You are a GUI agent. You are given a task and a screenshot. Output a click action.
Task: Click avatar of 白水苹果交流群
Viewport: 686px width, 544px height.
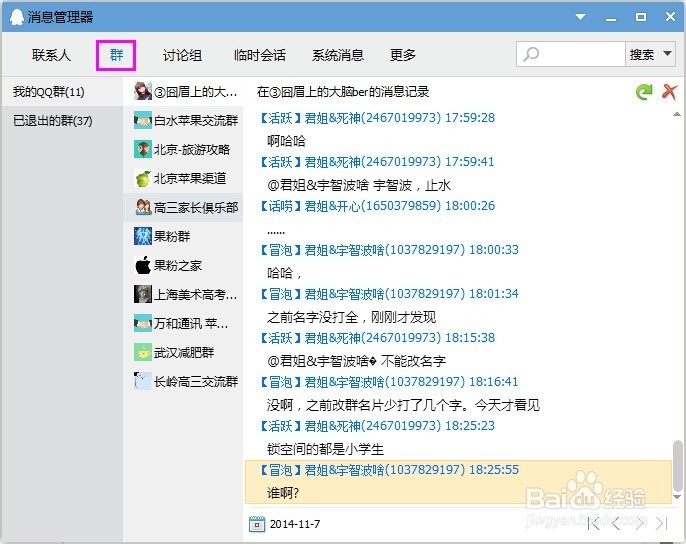pos(143,120)
